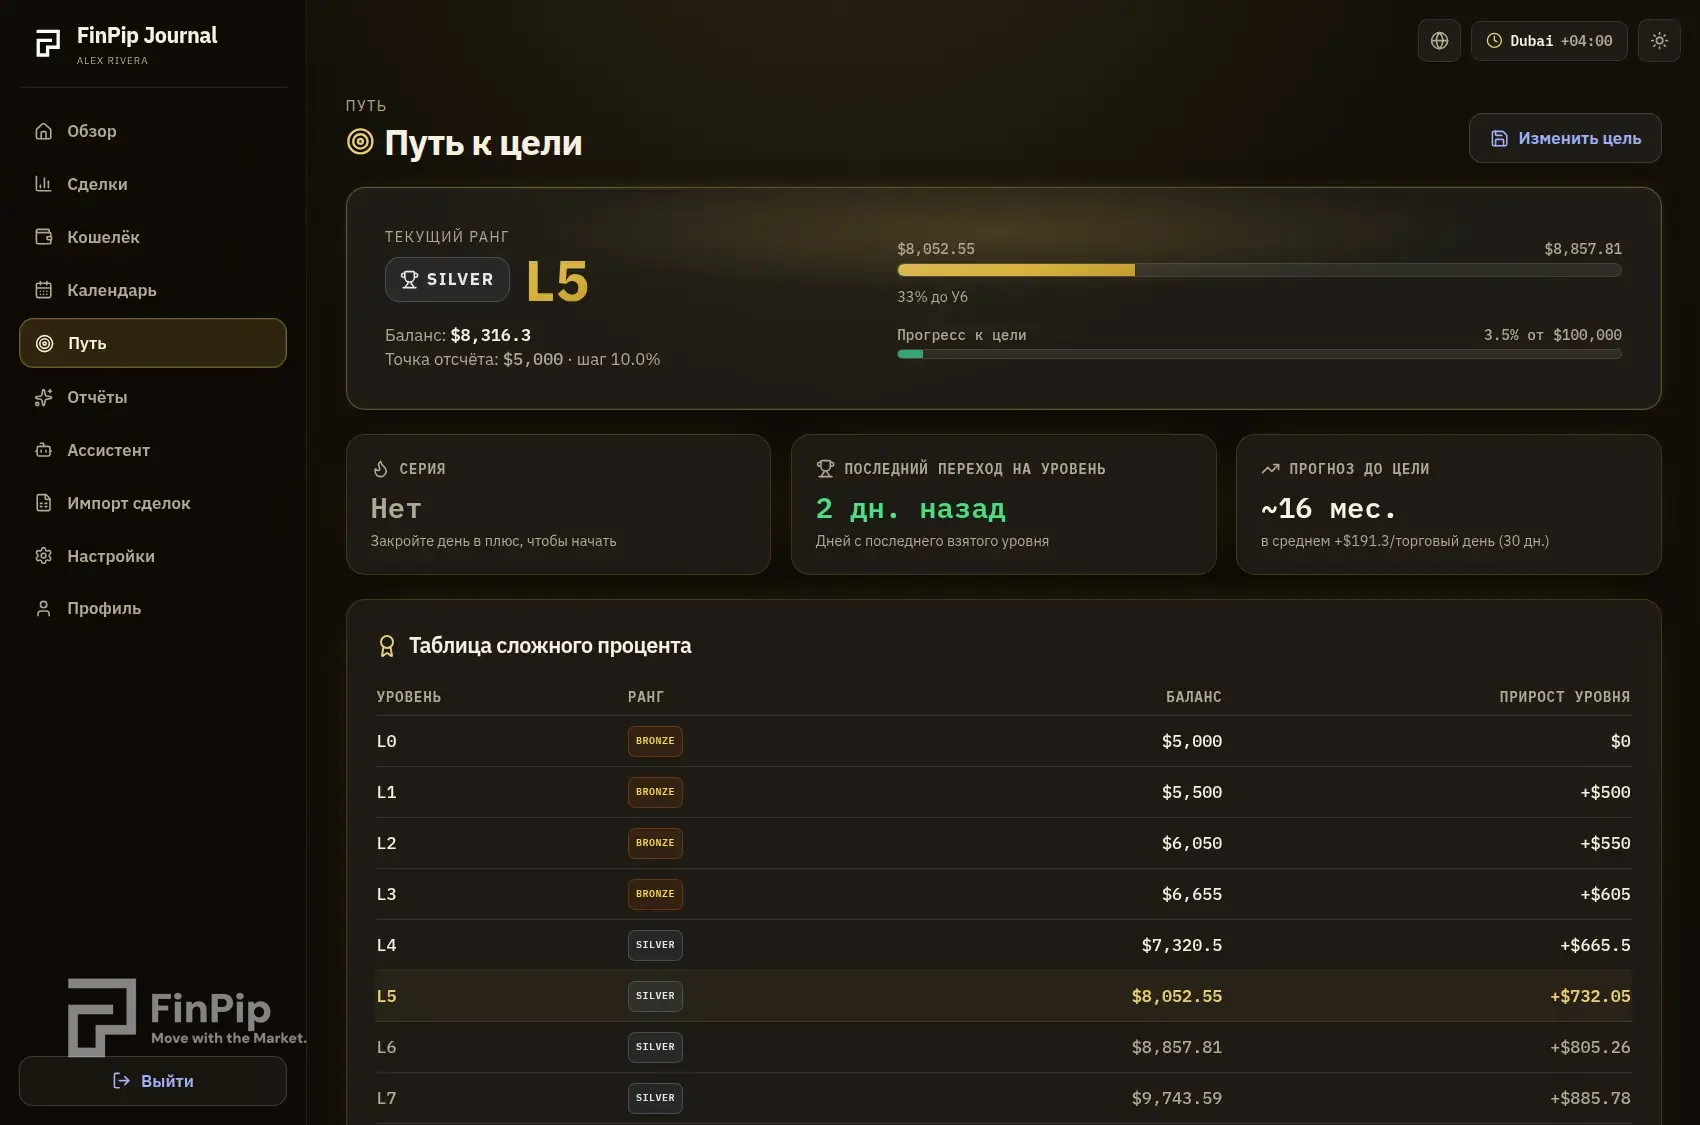Go to Сделки page
The height and width of the screenshot is (1125, 1700).
click(153, 184)
